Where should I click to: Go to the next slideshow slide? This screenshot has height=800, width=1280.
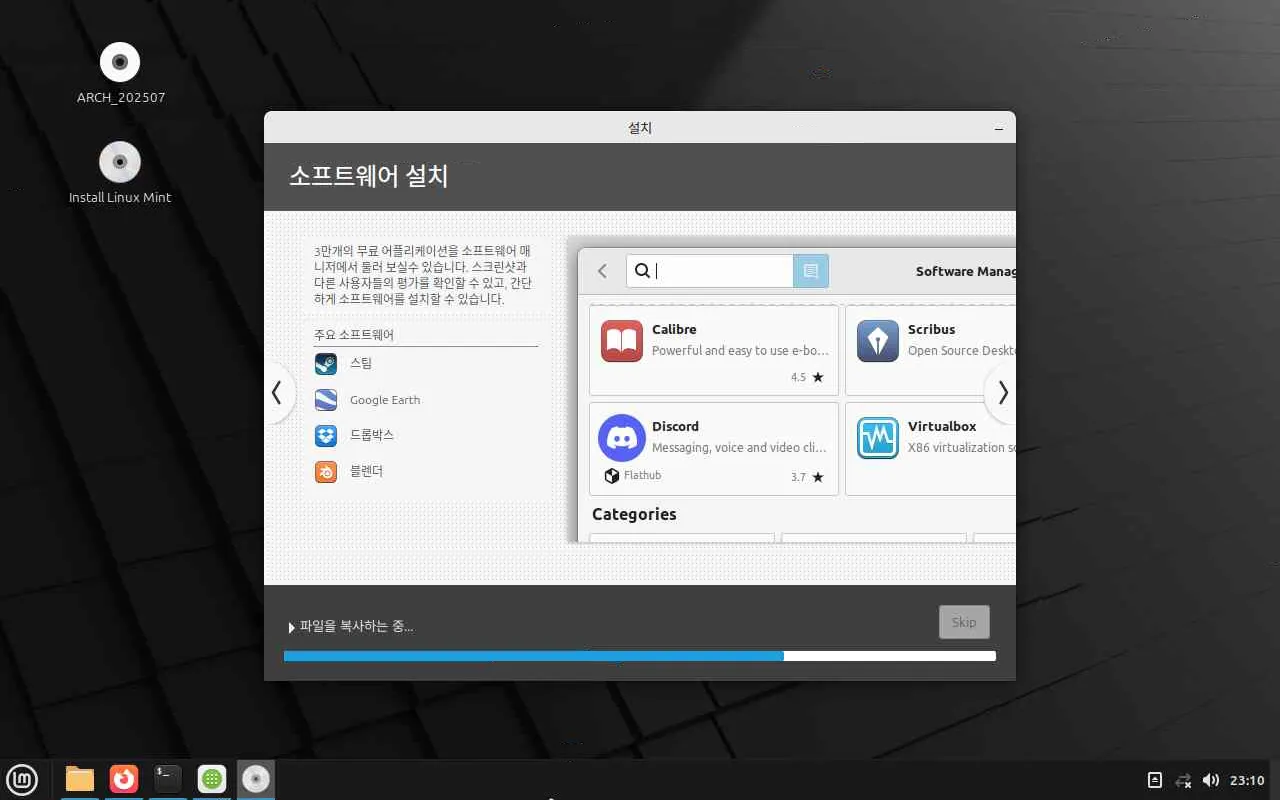pos(1002,393)
